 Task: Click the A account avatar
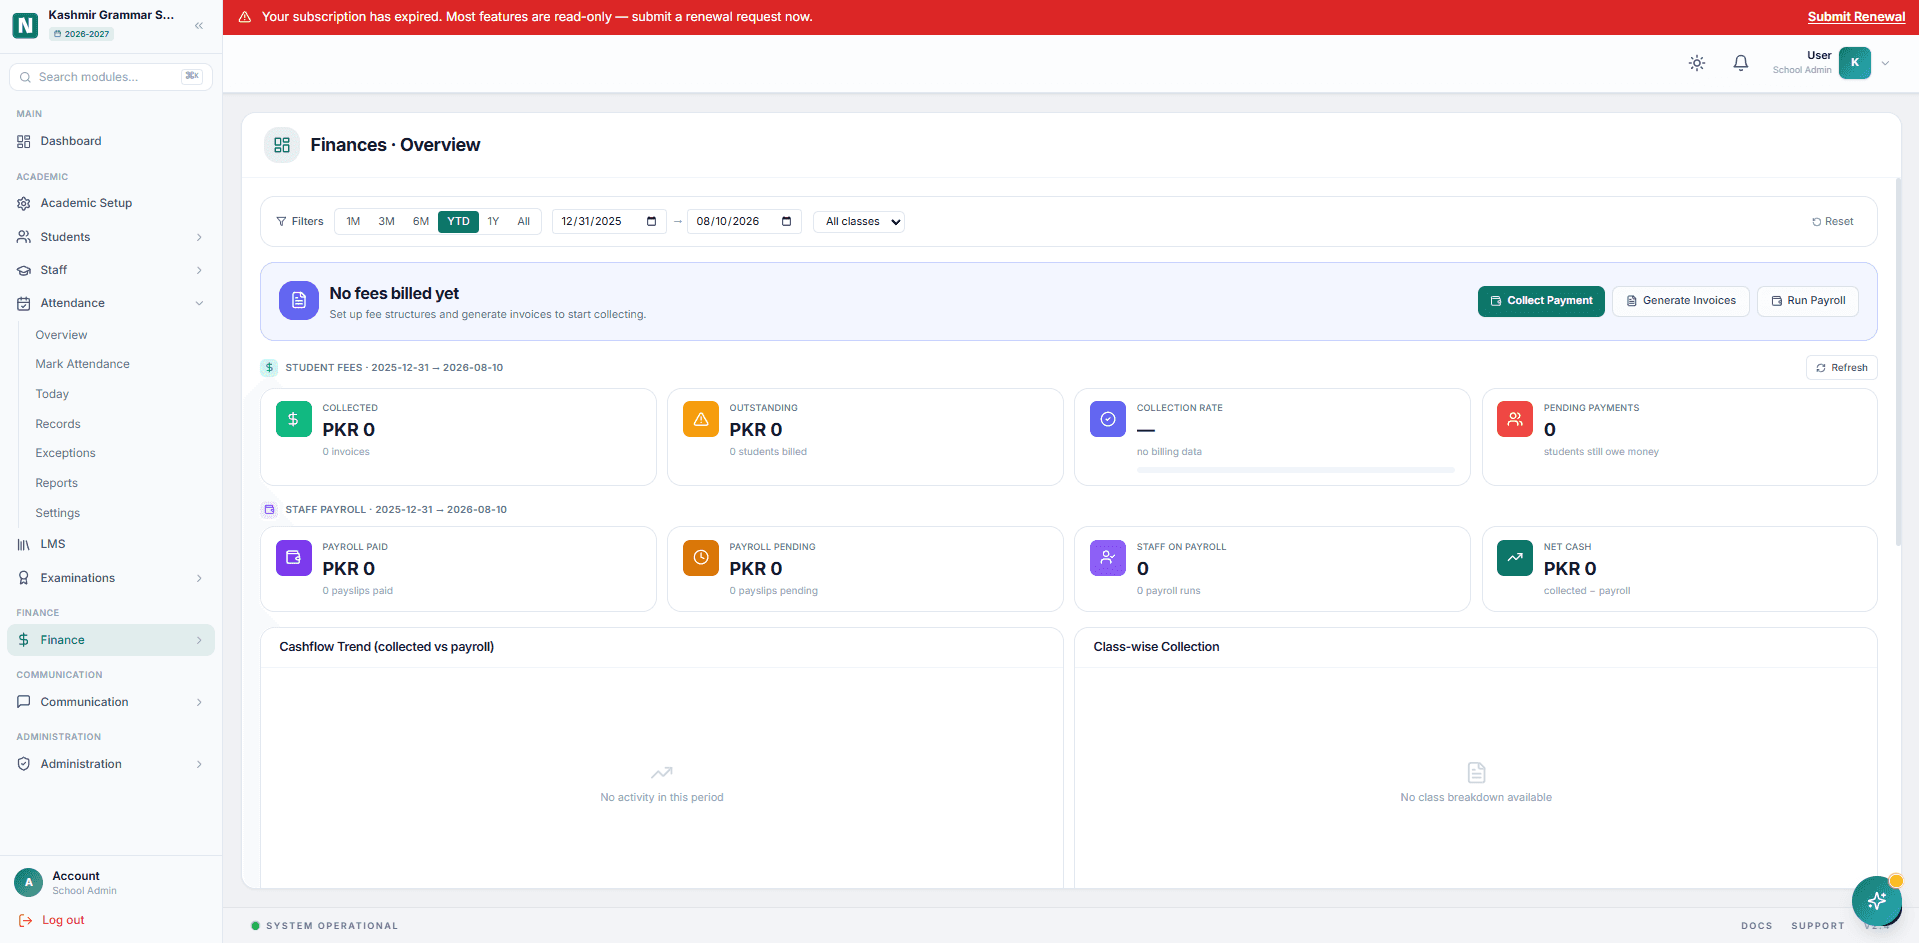[x=29, y=882]
